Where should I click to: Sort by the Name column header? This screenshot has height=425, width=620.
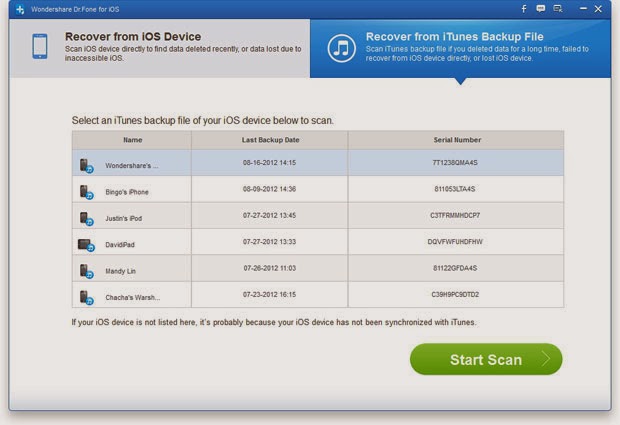pos(132,140)
